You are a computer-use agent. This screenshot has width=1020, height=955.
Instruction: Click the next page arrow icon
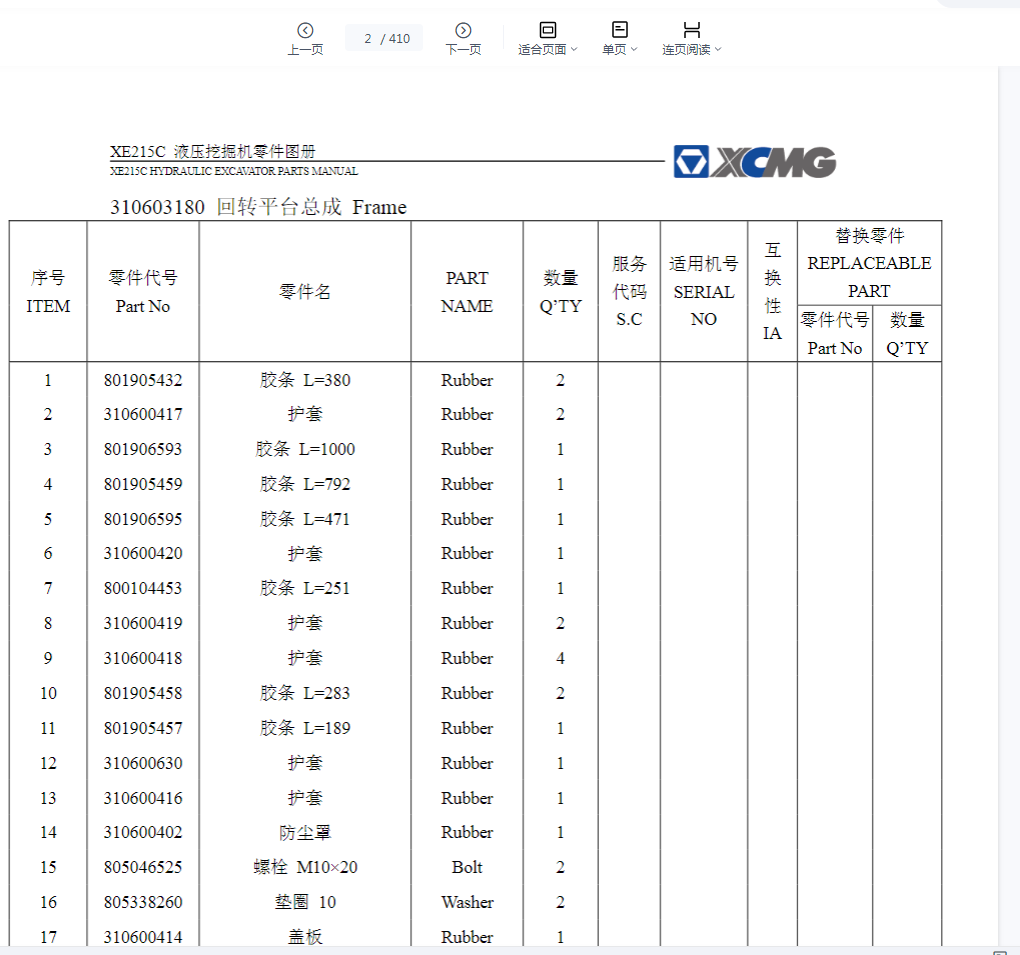coord(463,30)
